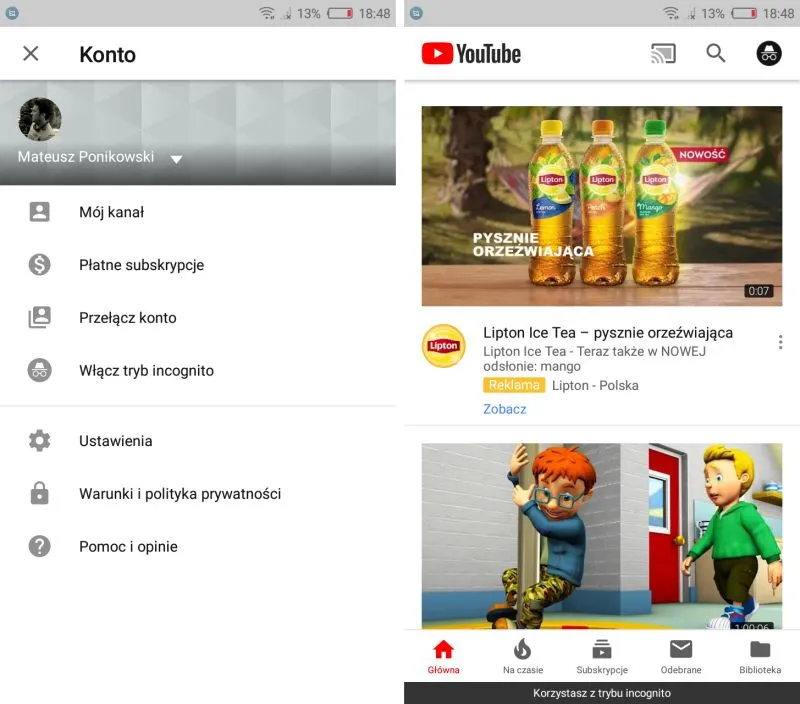The image size is (800, 704).
Task: Open the Lipton Ice Tea video thumbnail
Action: click(601, 205)
